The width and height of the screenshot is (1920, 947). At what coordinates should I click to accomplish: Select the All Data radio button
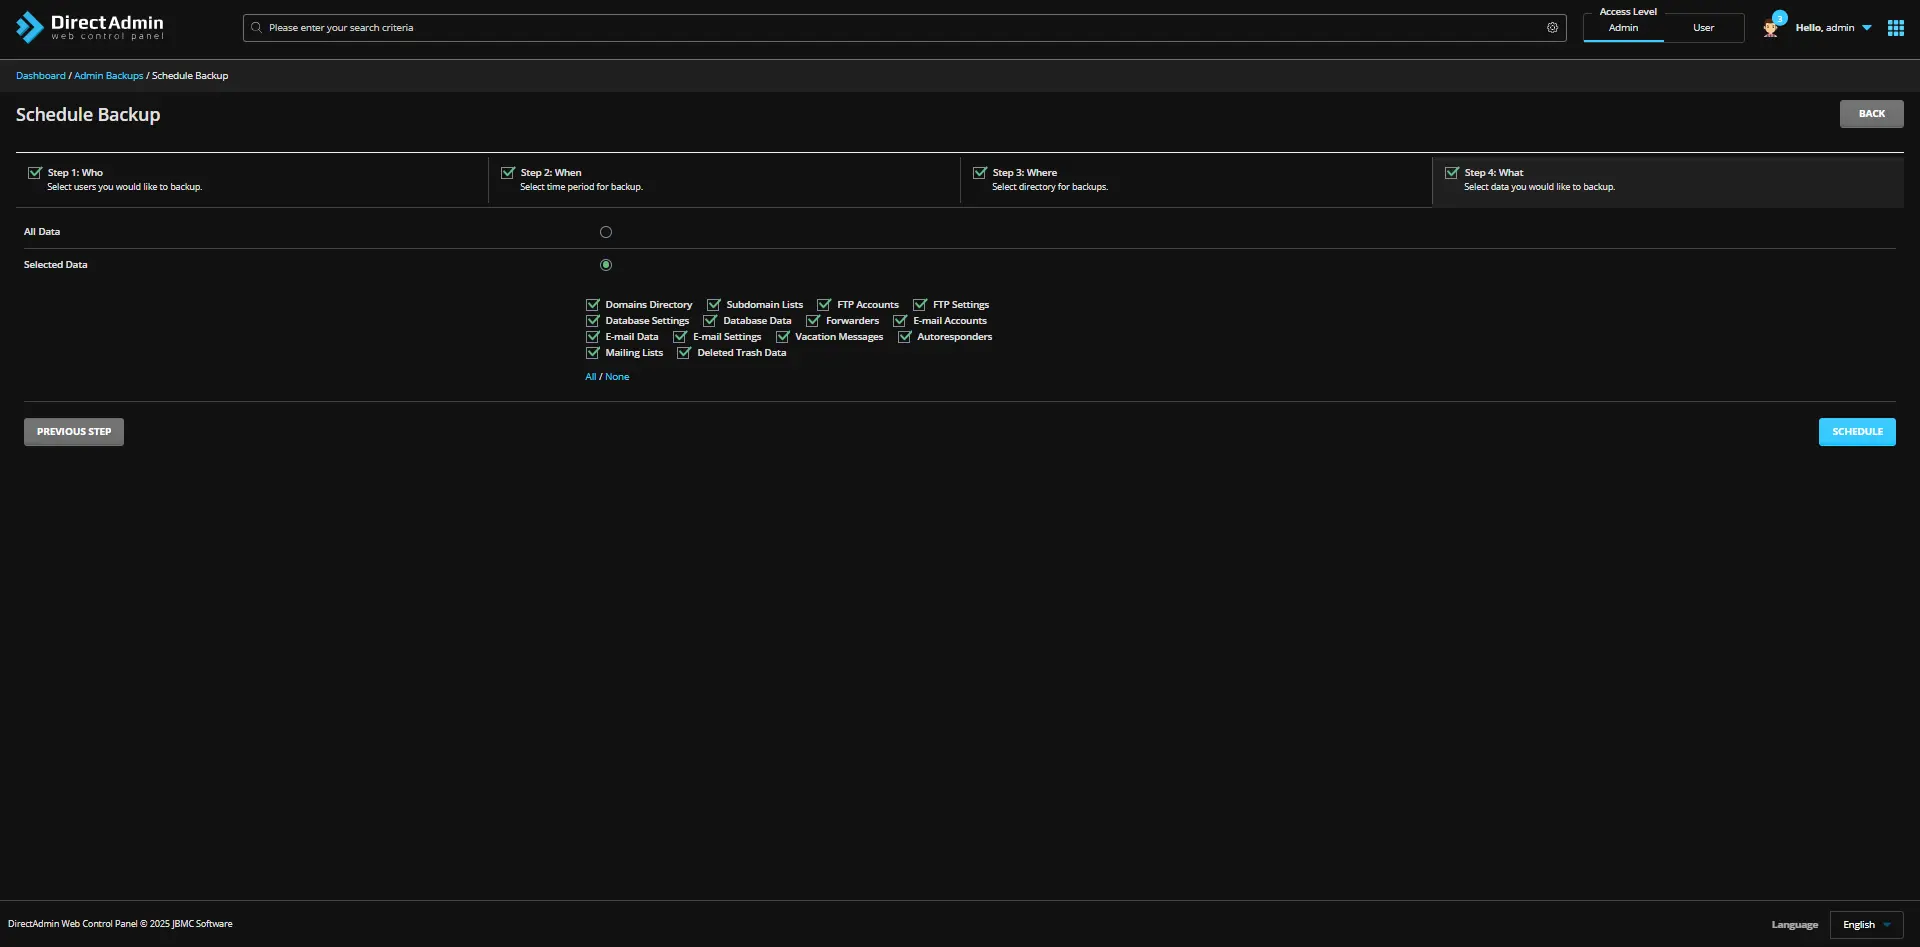coord(606,232)
